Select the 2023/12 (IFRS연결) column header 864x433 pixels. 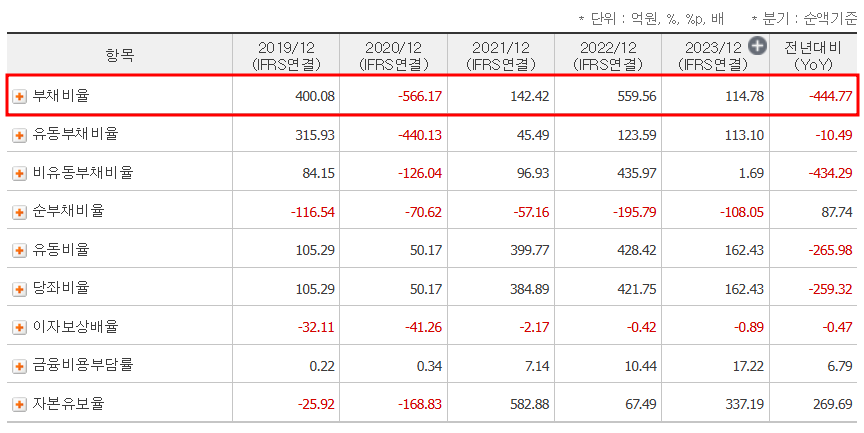click(715, 55)
